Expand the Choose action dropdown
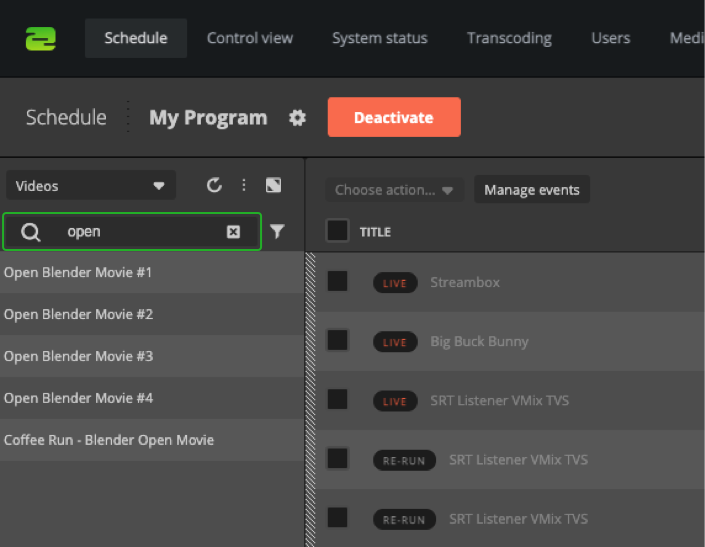This screenshot has height=547, width=705. (x=394, y=190)
